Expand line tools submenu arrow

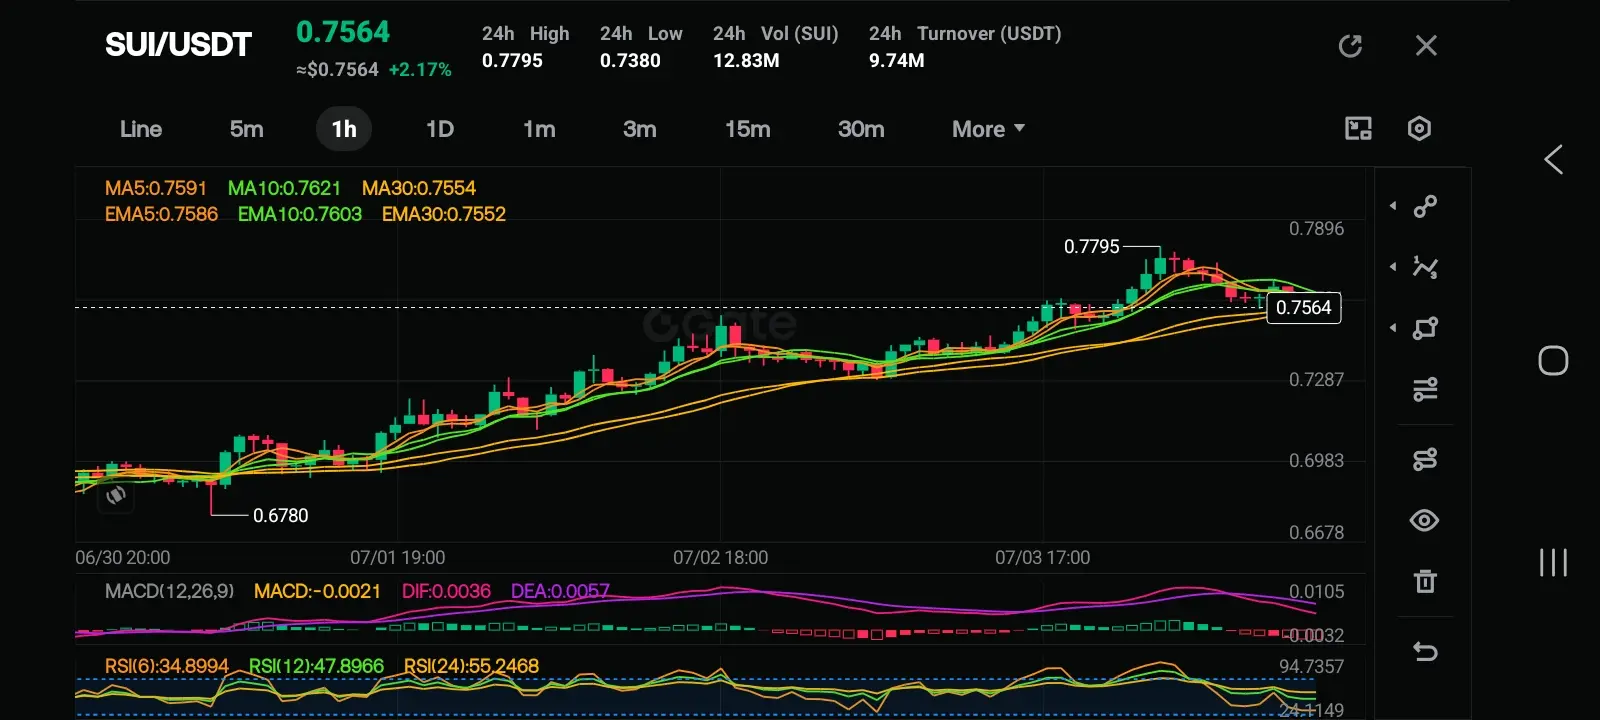point(1393,206)
